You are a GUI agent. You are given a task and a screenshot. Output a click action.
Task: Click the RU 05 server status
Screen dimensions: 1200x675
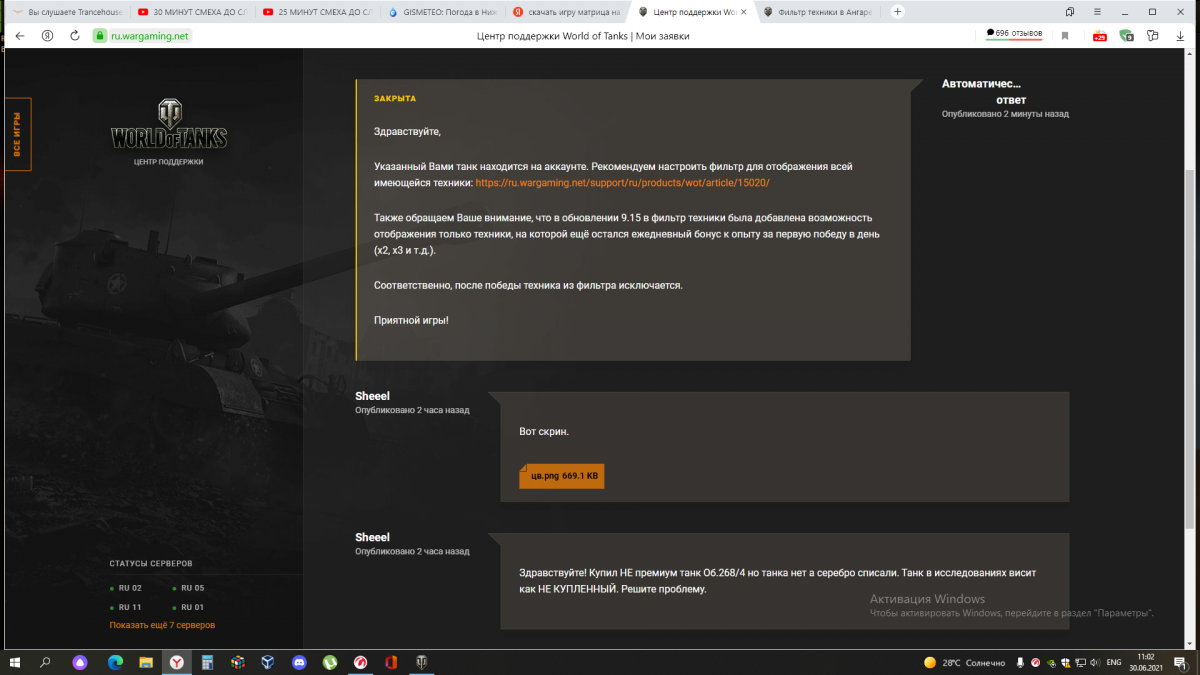click(188, 588)
